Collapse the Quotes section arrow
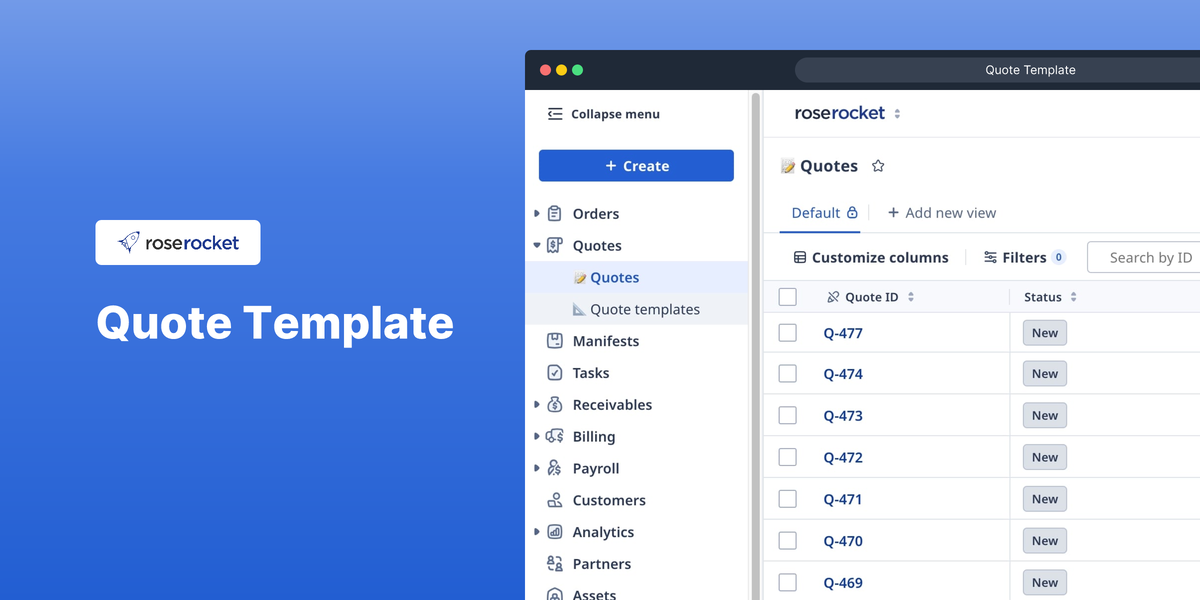The width and height of the screenshot is (1200, 600). pyautogui.click(x=537, y=246)
